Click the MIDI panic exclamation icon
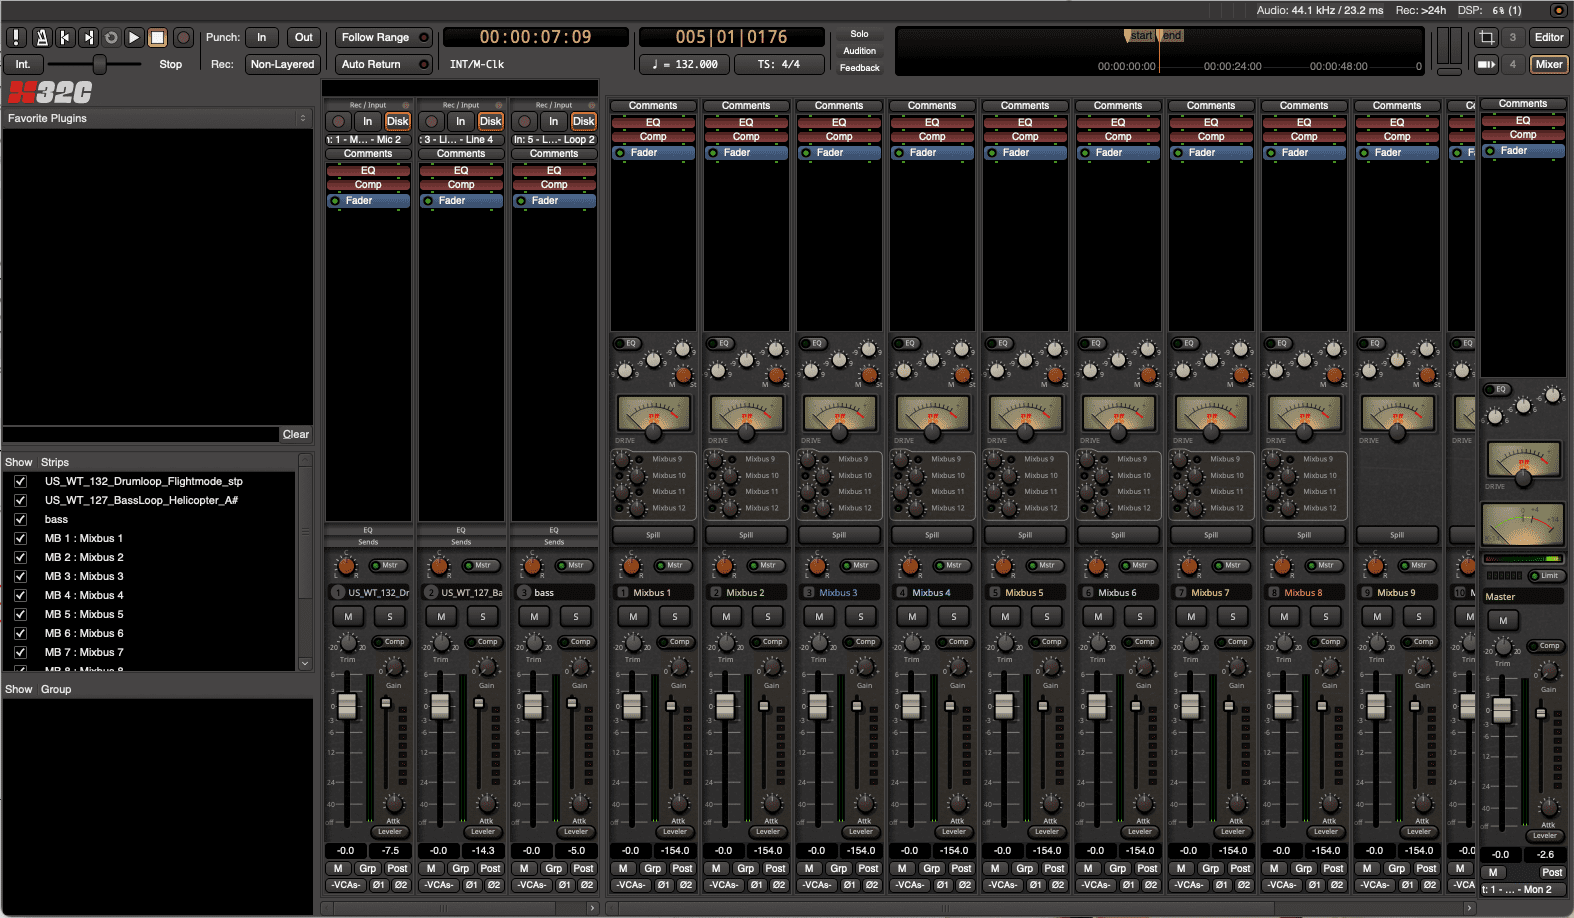Screen dimensions: 1574x918 point(17,37)
